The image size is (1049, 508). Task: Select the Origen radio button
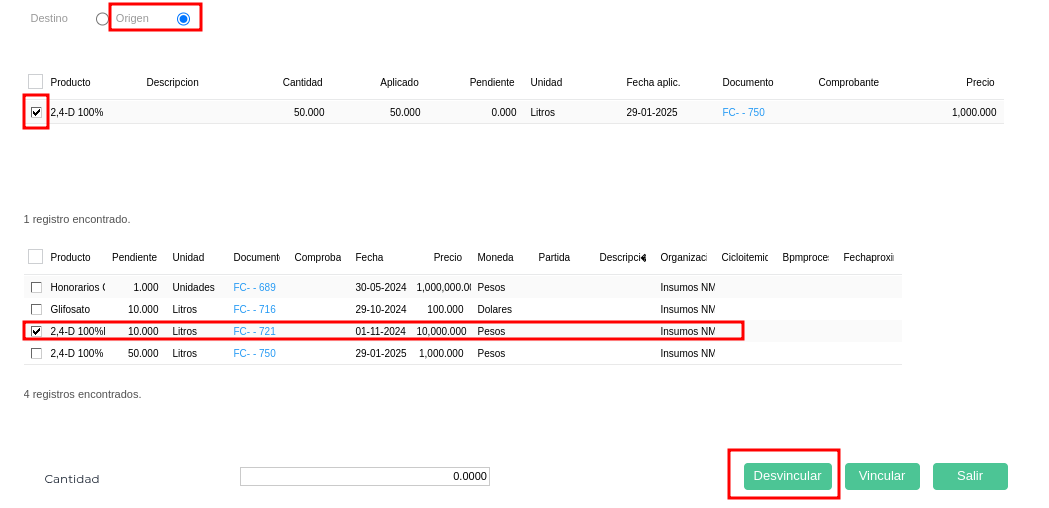click(x=183, y=19)
